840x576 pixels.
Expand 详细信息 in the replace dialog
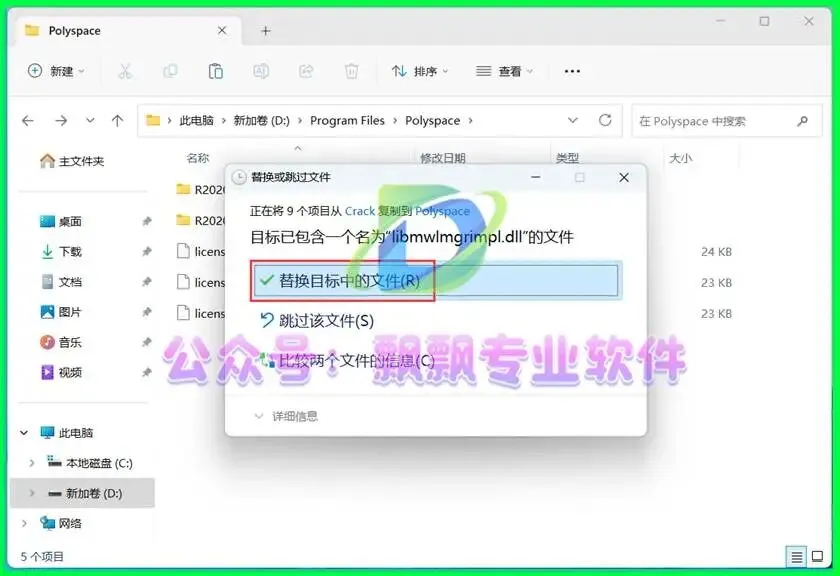tap(286, 416)
